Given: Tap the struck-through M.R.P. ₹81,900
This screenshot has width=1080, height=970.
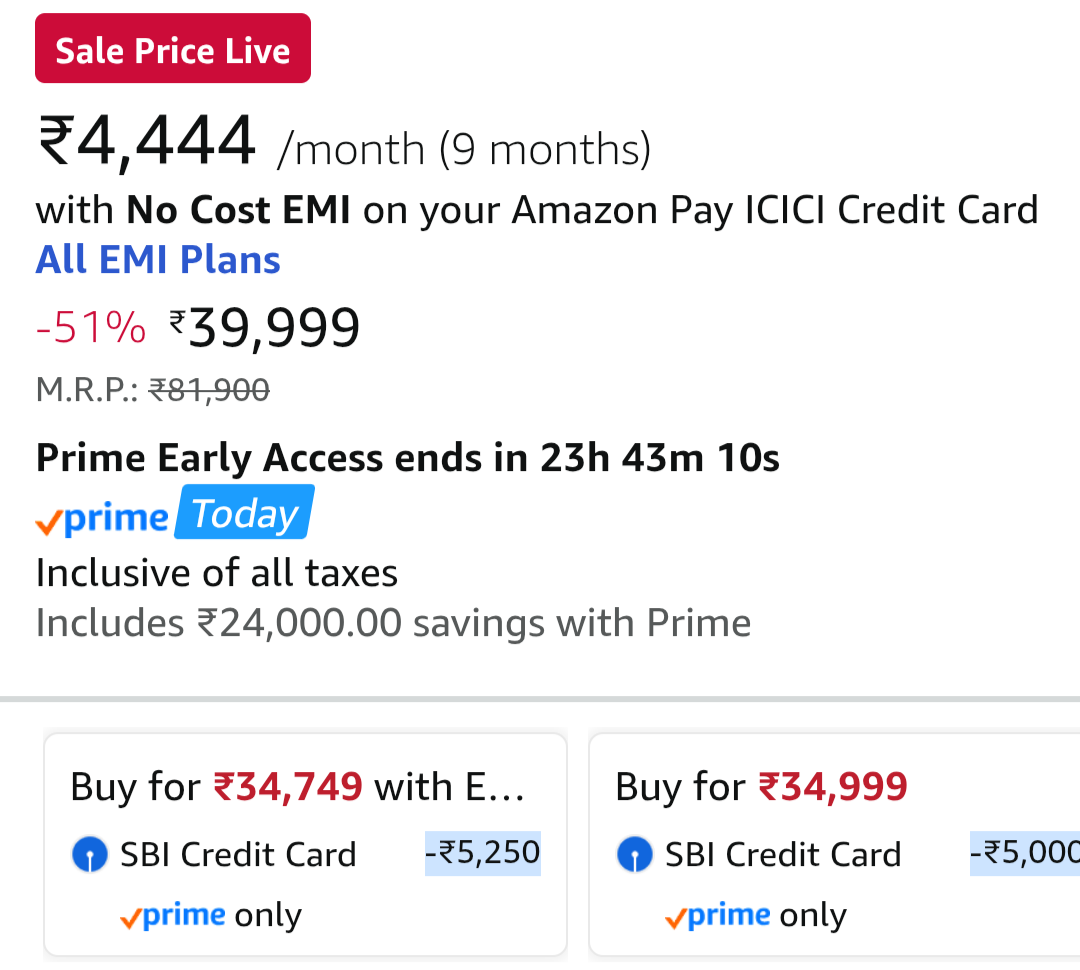Looking at the screenshot, I should [209, 390].
